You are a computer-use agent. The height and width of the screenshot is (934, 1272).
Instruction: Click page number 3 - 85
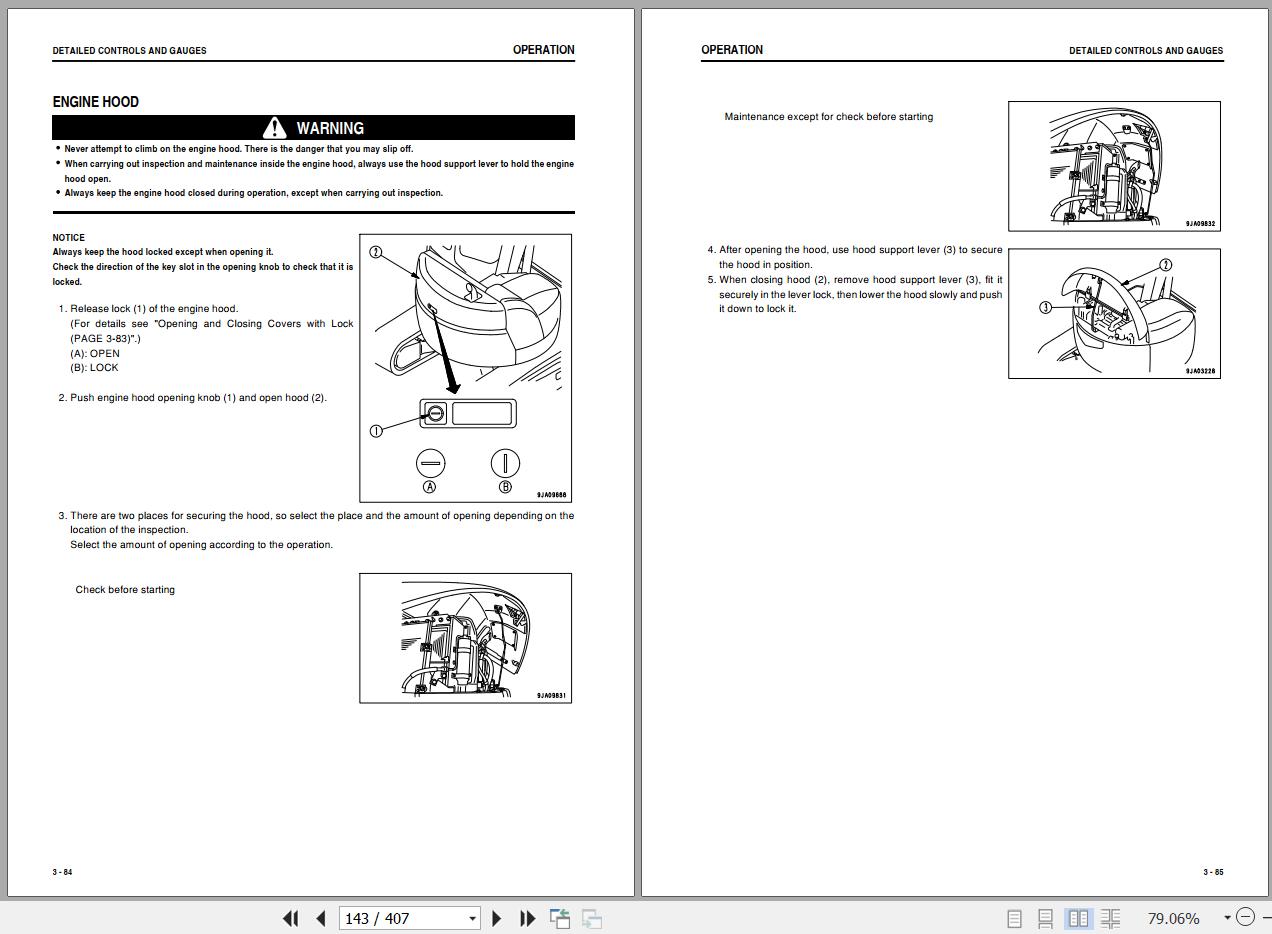(1213, 872)
